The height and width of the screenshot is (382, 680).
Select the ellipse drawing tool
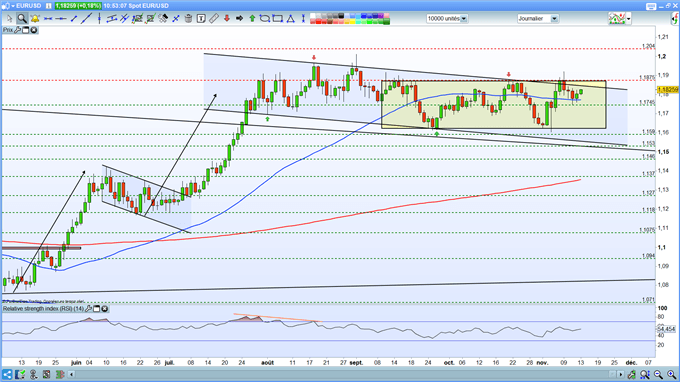(x=265, y=18)
